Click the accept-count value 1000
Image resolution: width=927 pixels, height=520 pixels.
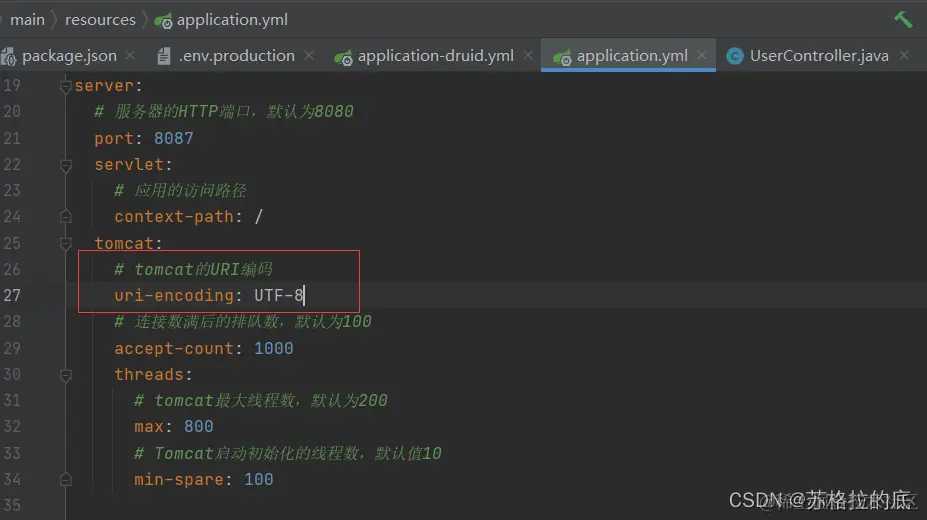point(274,349)
